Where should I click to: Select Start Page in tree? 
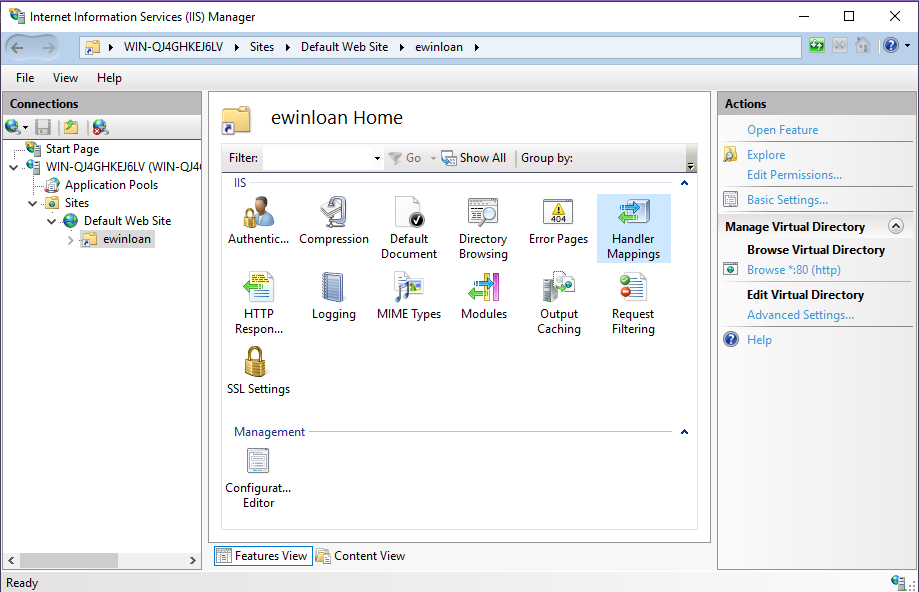click(x=72, y=149)
